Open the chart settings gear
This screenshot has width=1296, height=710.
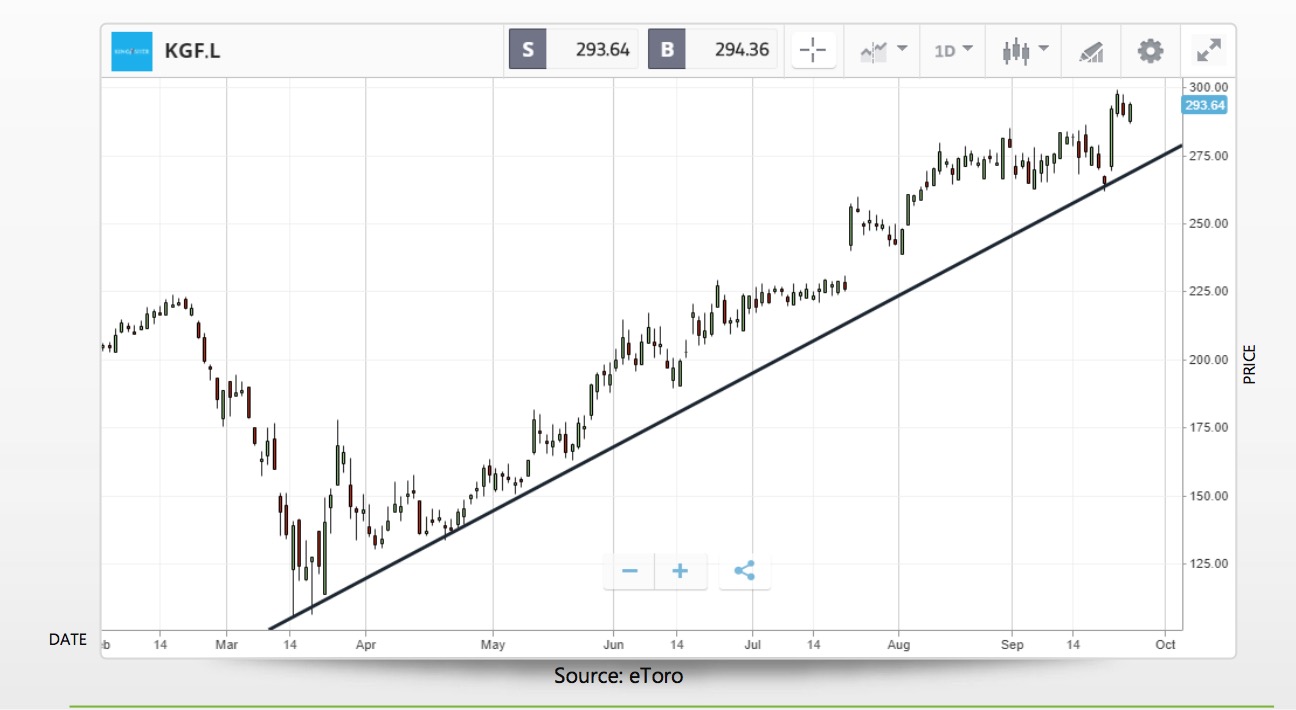1148,50
